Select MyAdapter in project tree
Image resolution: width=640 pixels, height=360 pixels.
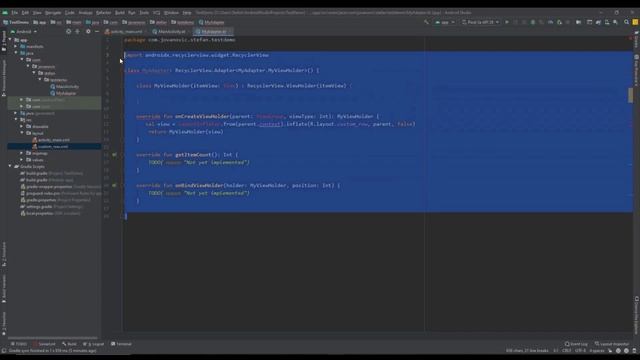tap(63, 93)
